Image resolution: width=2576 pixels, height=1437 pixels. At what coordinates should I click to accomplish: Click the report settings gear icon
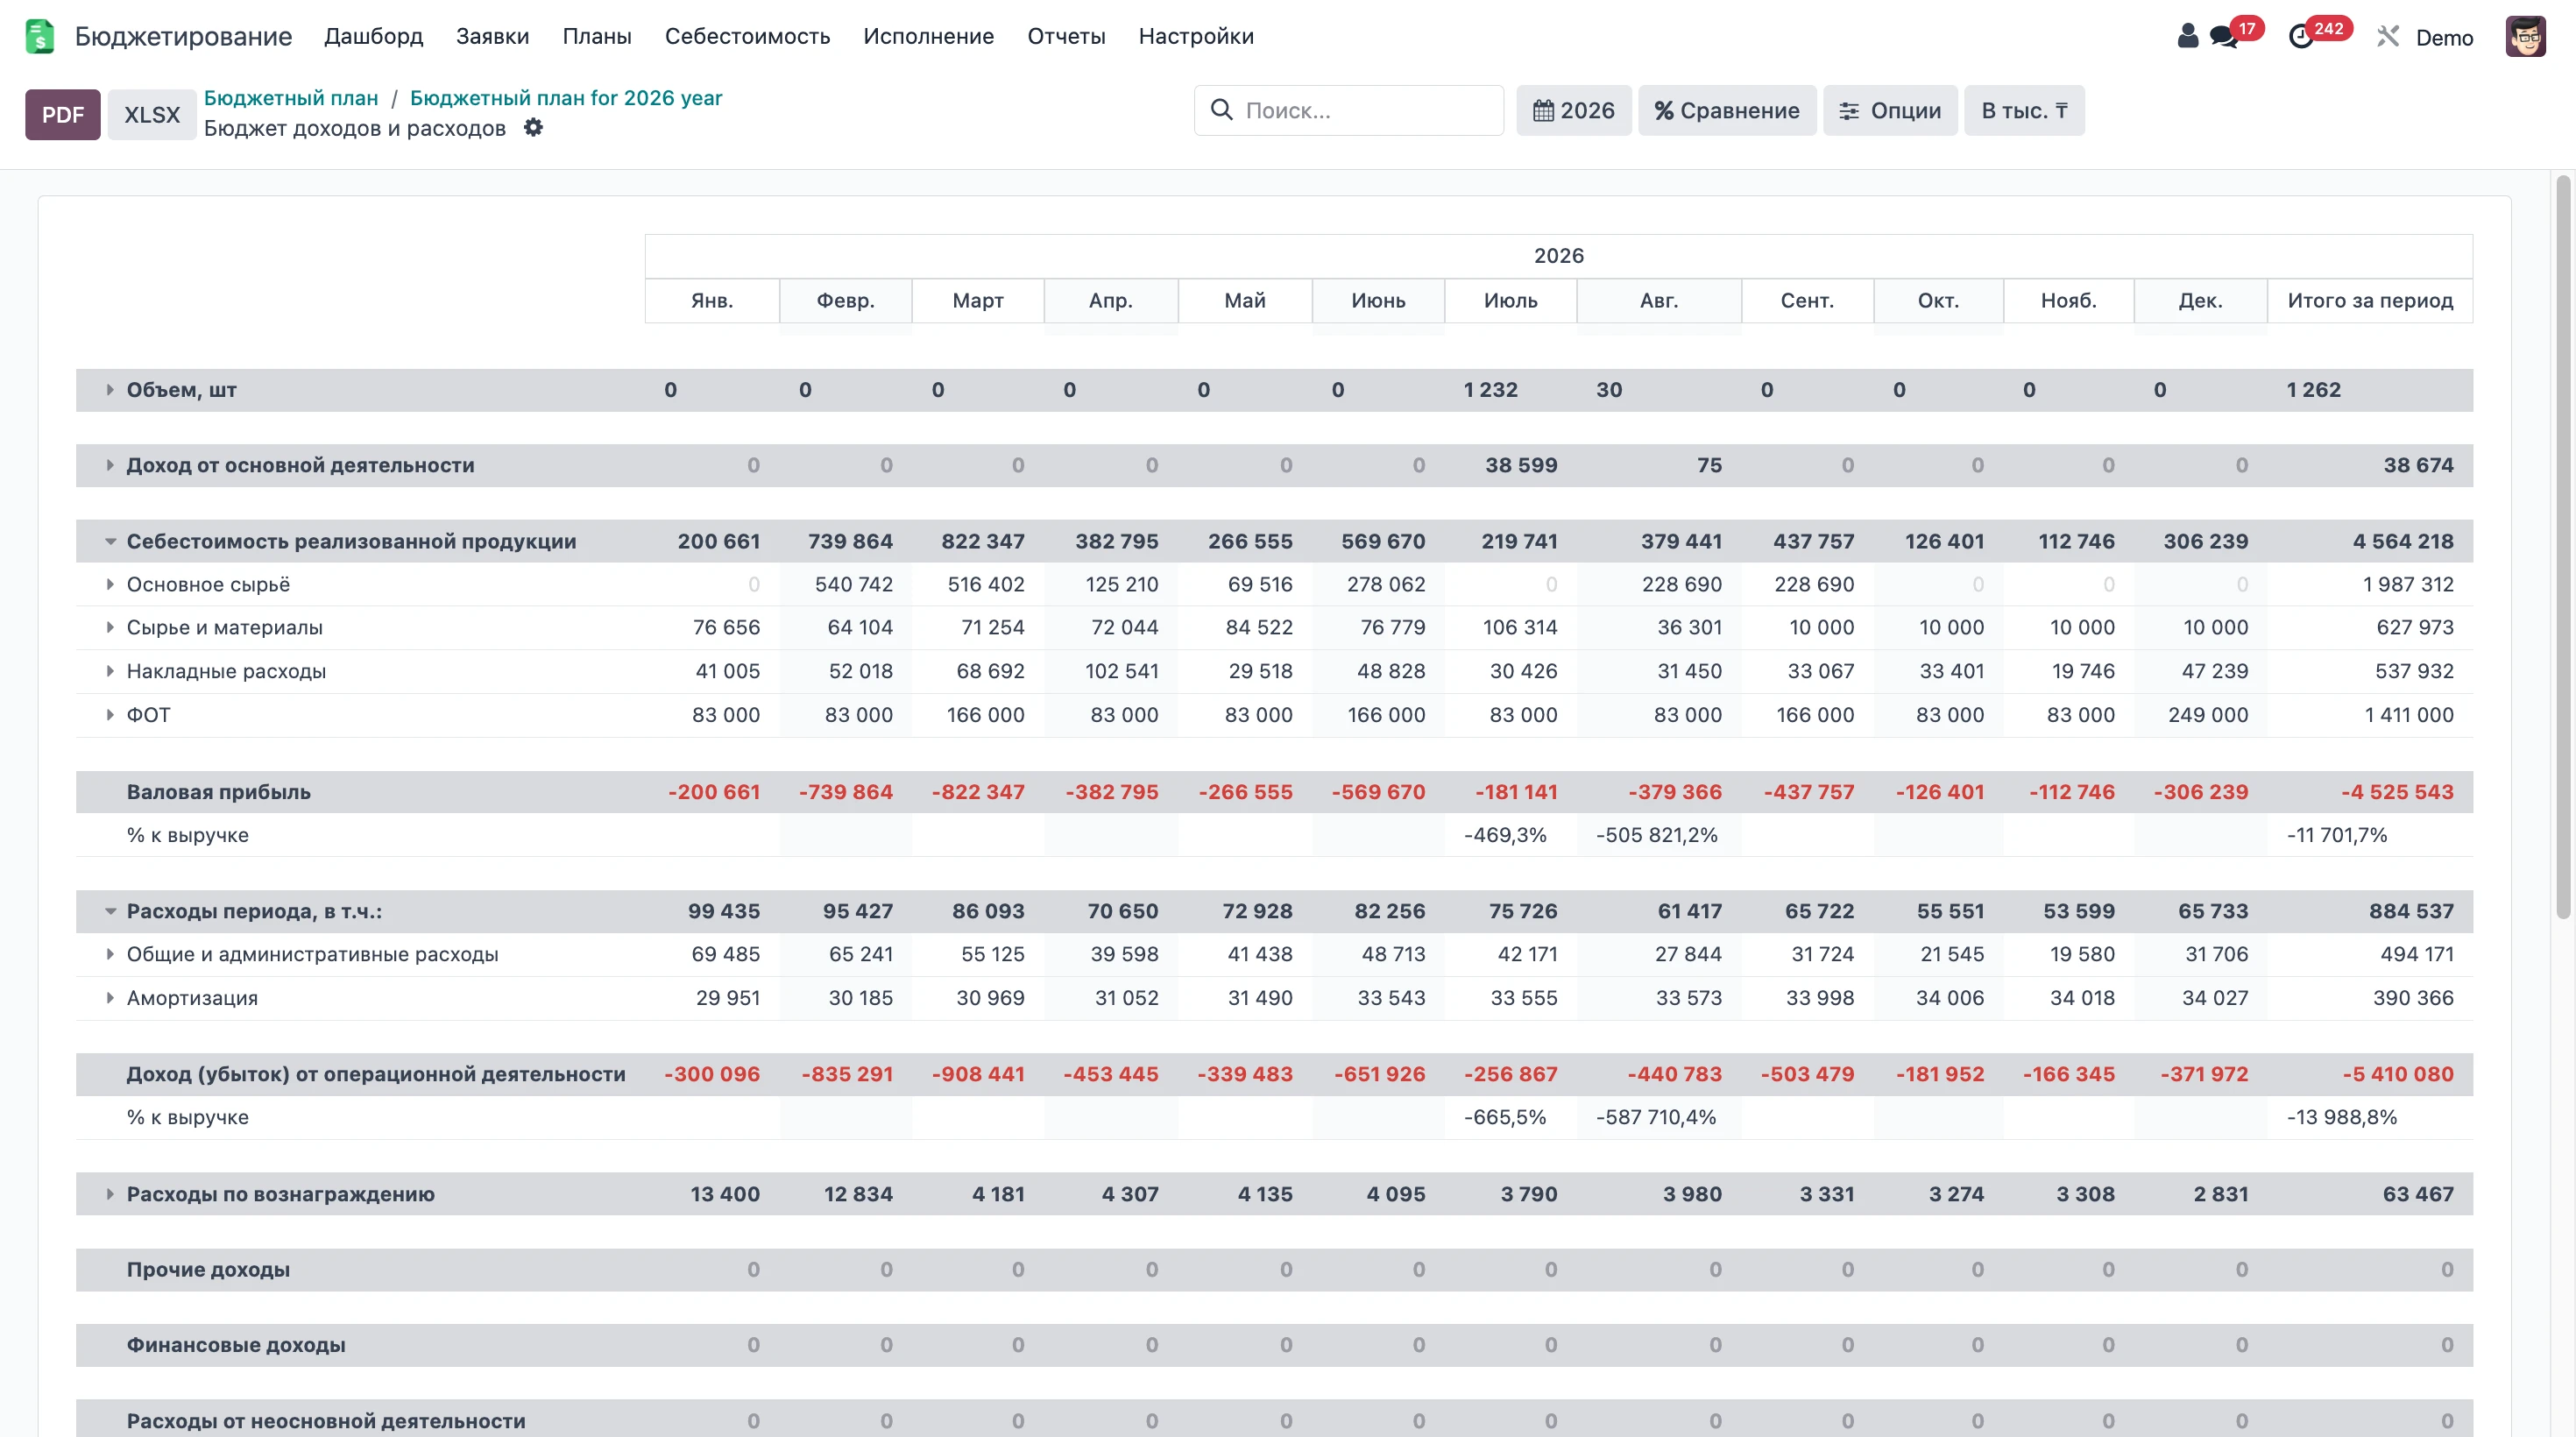pos(533,128)
